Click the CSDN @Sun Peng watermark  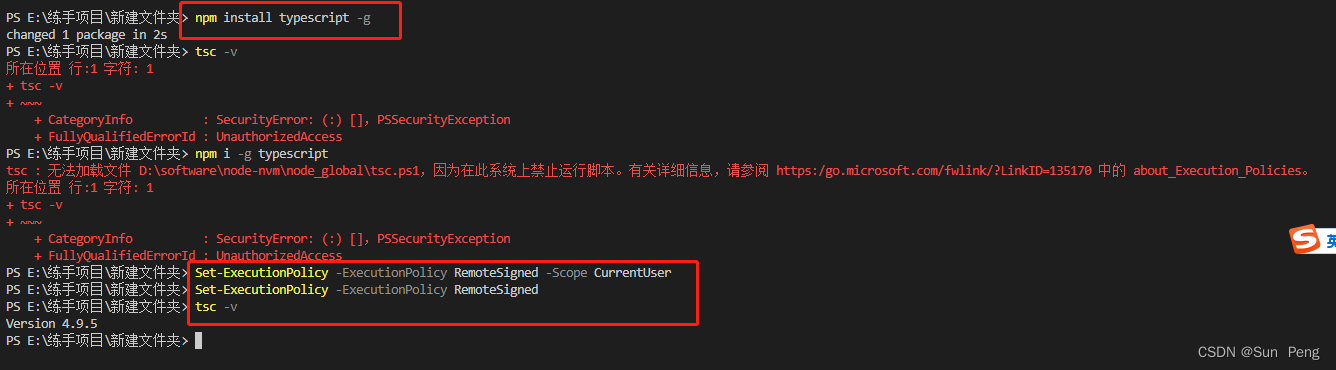pyautogui.click(x=1258, y=352)
